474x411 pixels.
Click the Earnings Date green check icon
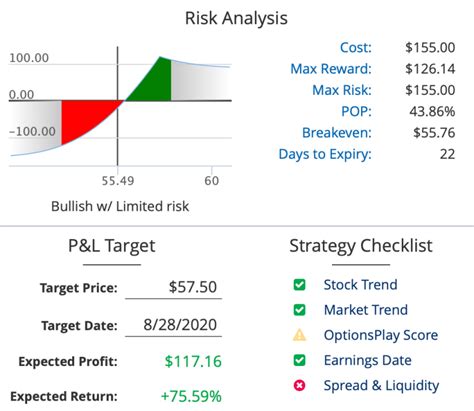tap(299, 360)
